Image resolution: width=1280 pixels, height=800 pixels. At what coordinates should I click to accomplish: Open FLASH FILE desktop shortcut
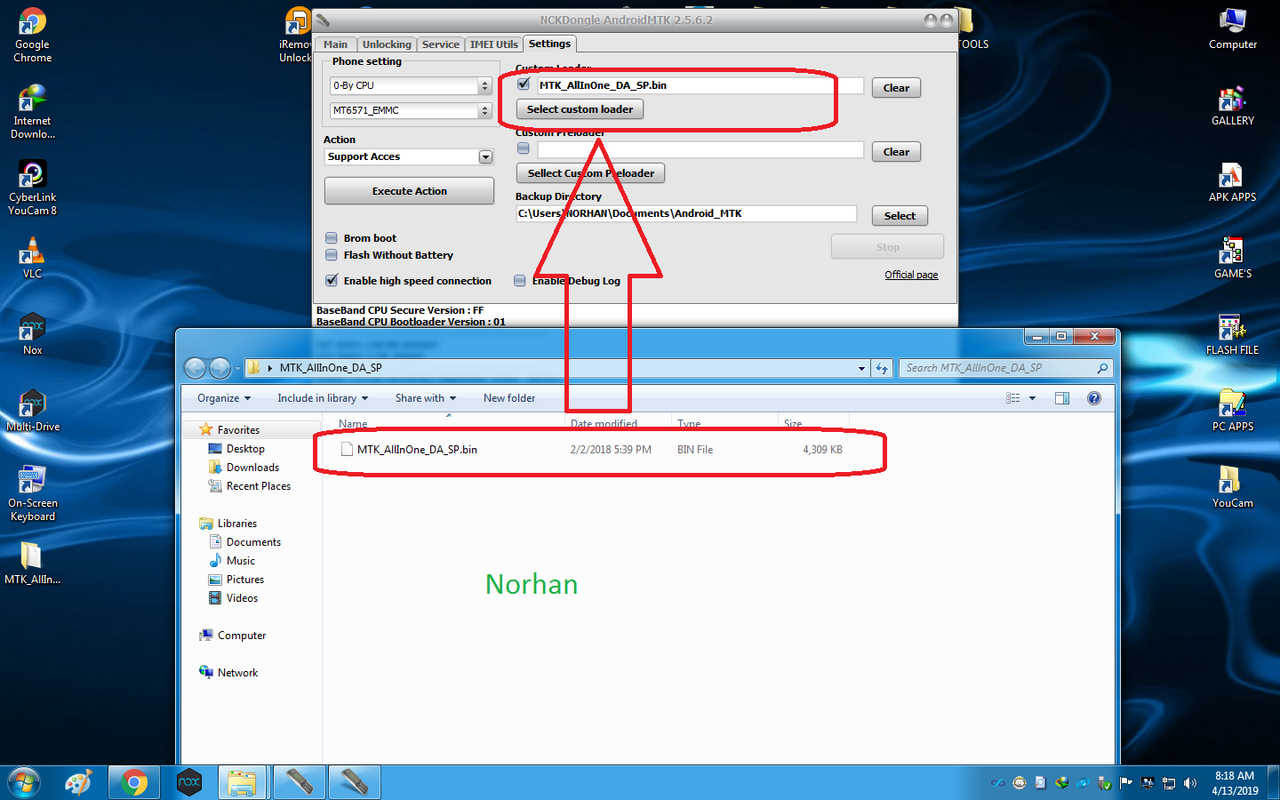1232,334
